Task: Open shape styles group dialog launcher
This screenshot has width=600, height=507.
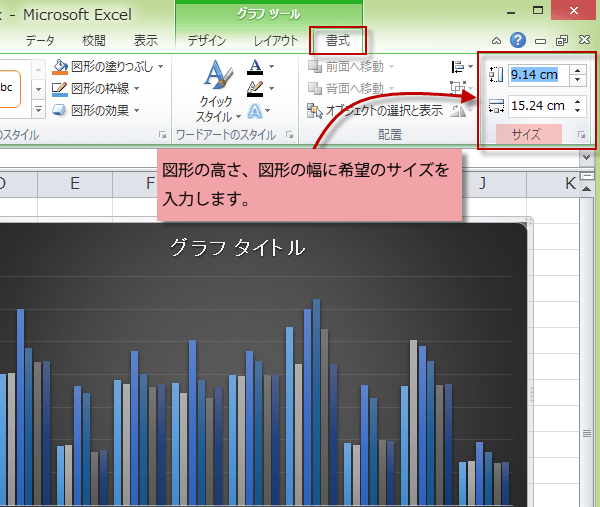Action: (163, 135)
